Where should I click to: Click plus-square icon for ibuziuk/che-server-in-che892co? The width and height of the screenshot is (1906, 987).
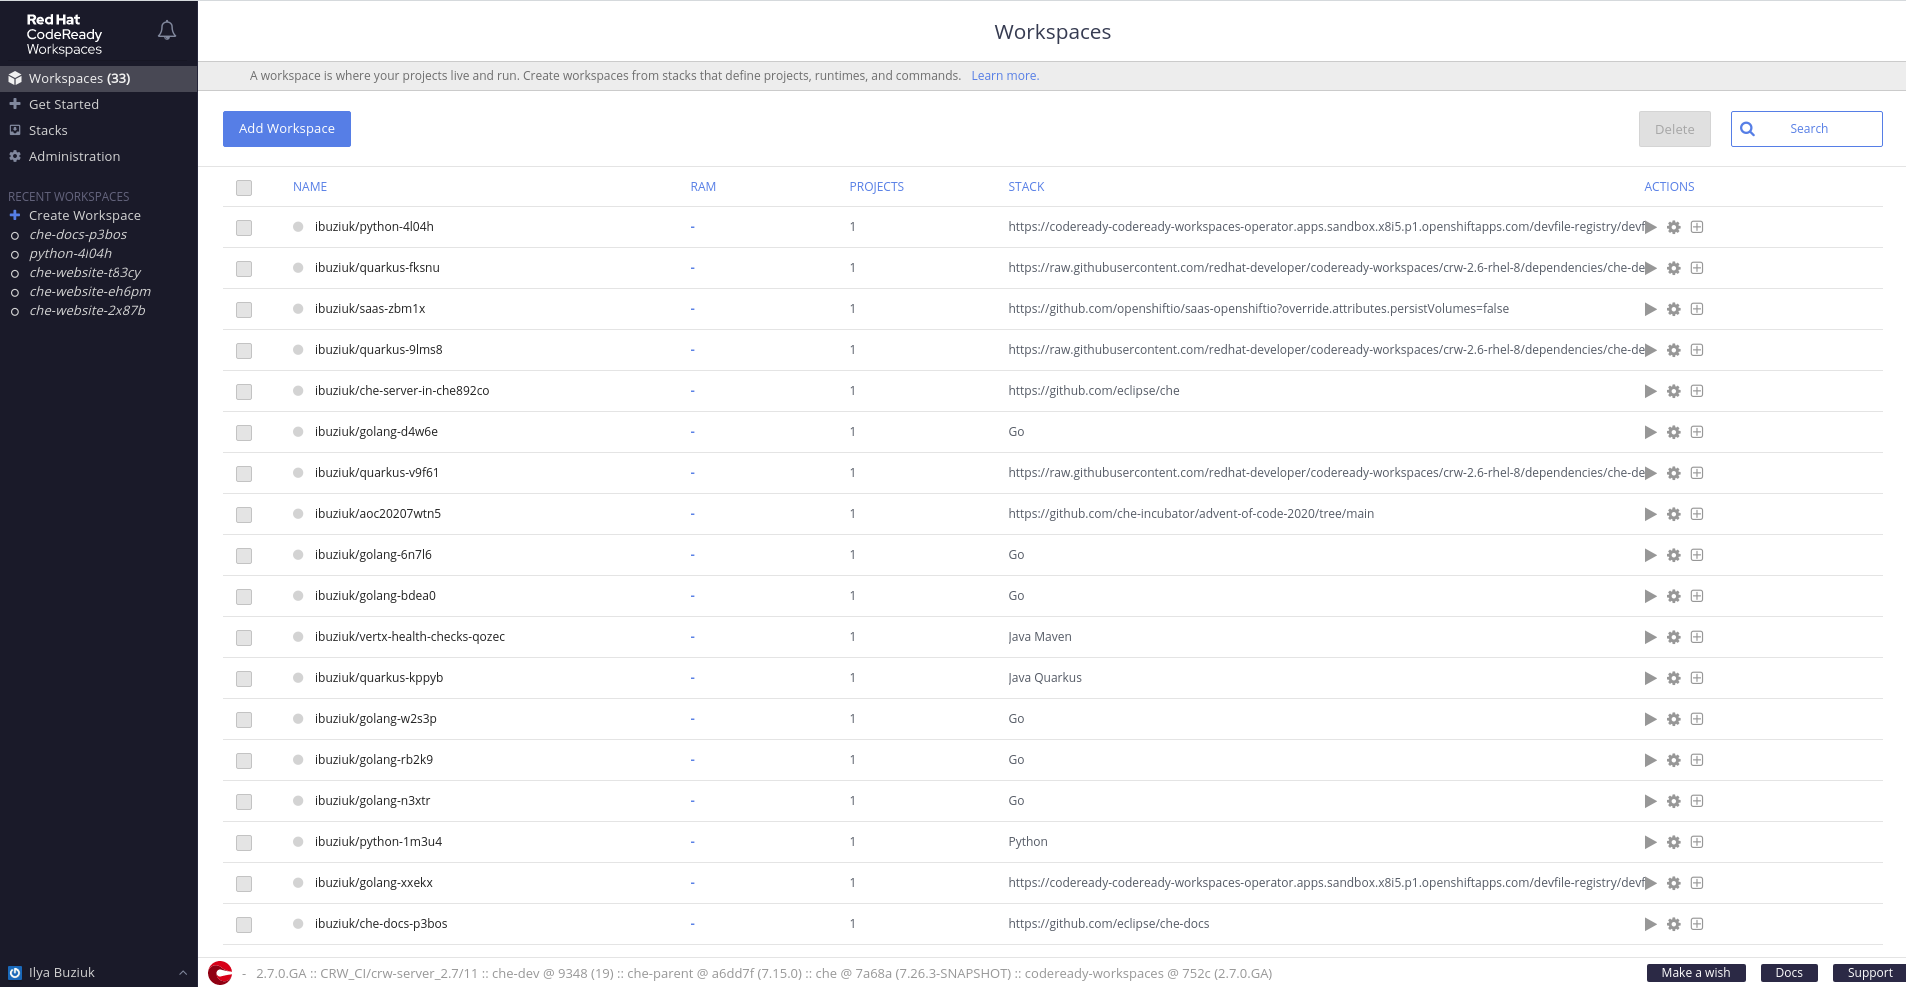pyautogui.click(x=1697, y=391)
